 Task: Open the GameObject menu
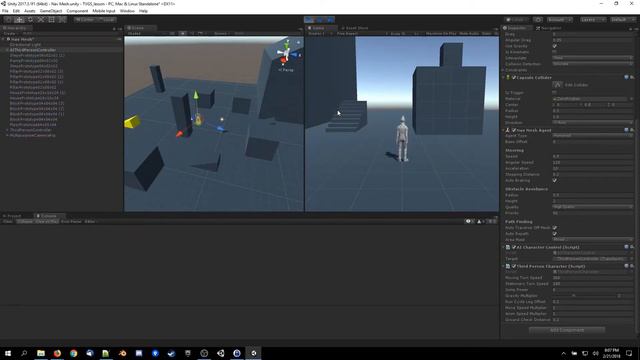pyautogui.click(x=51, y=11)
